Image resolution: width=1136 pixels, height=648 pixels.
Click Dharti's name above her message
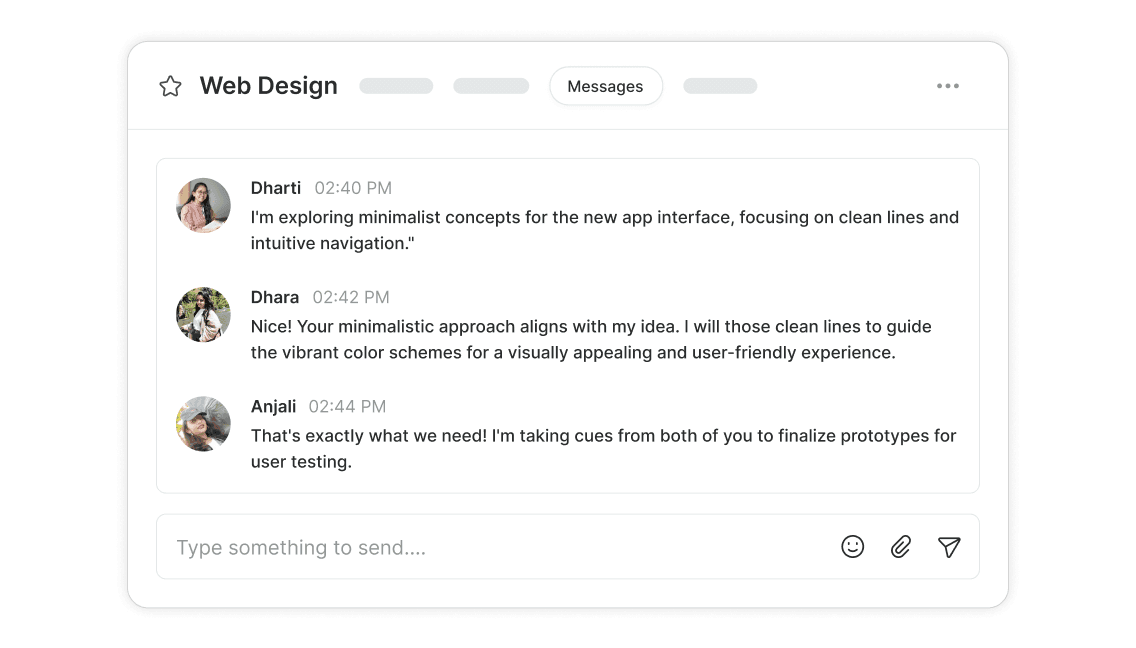(276, 188)
